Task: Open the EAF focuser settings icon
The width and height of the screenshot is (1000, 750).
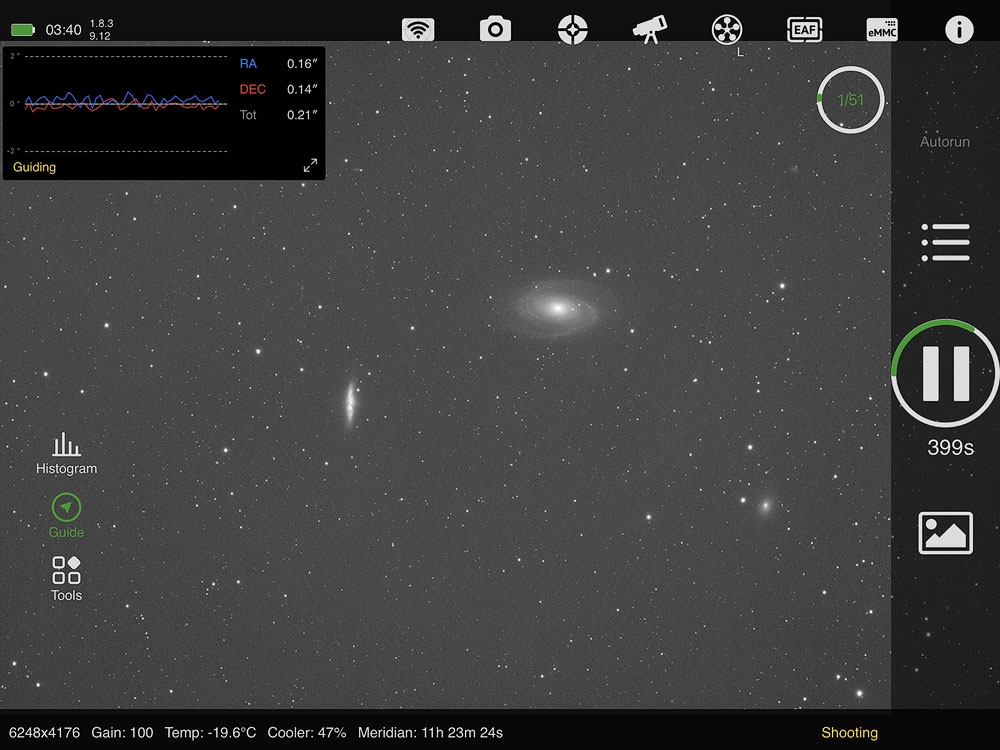Action: [x=804, y=29]
